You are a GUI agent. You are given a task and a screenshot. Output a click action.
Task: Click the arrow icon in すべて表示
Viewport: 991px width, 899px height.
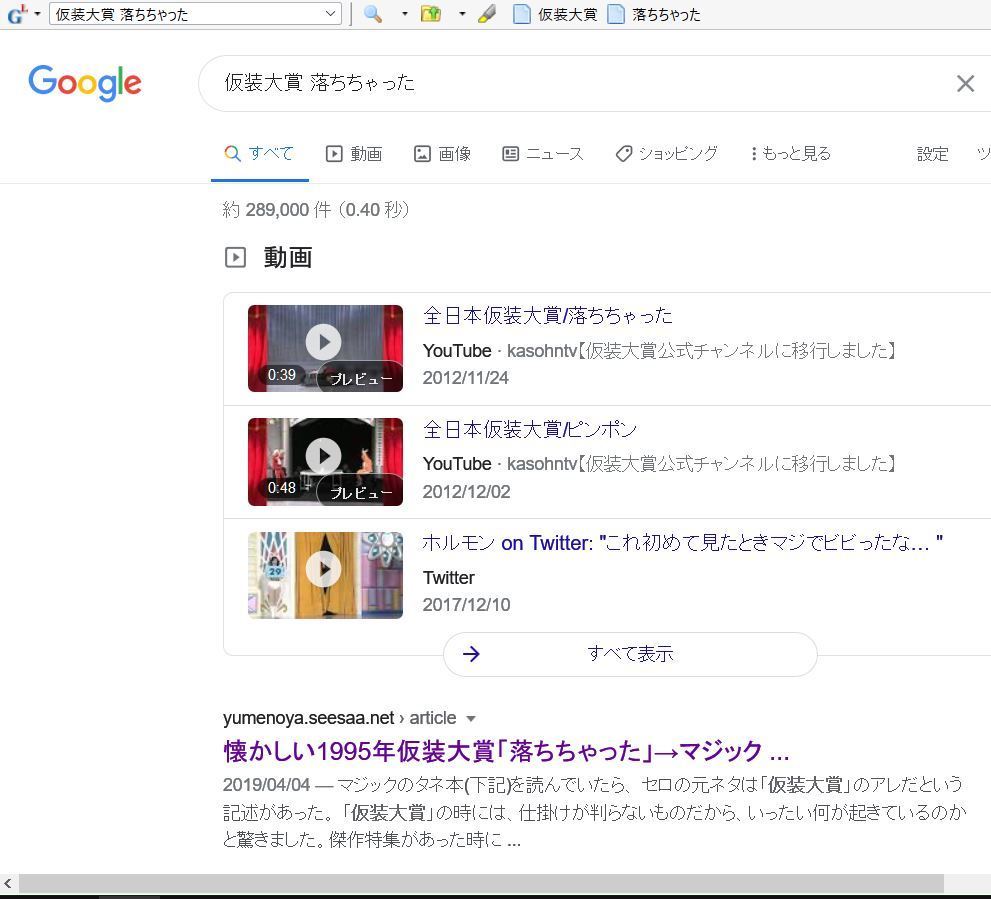pos(471,654)
